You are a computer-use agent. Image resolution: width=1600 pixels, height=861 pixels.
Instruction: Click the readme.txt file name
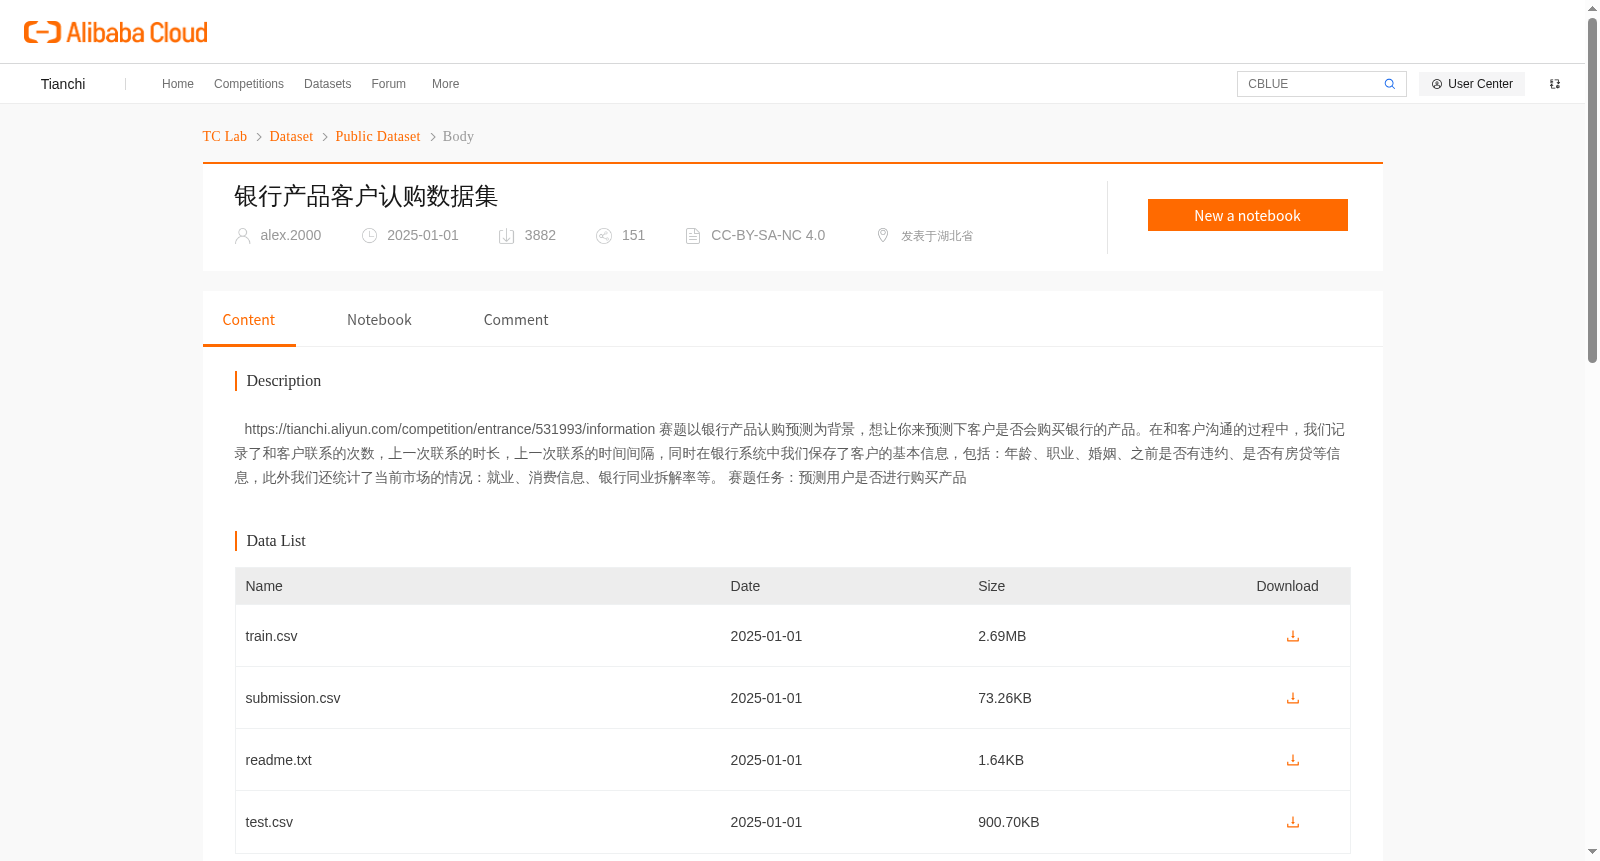[279, 760]
